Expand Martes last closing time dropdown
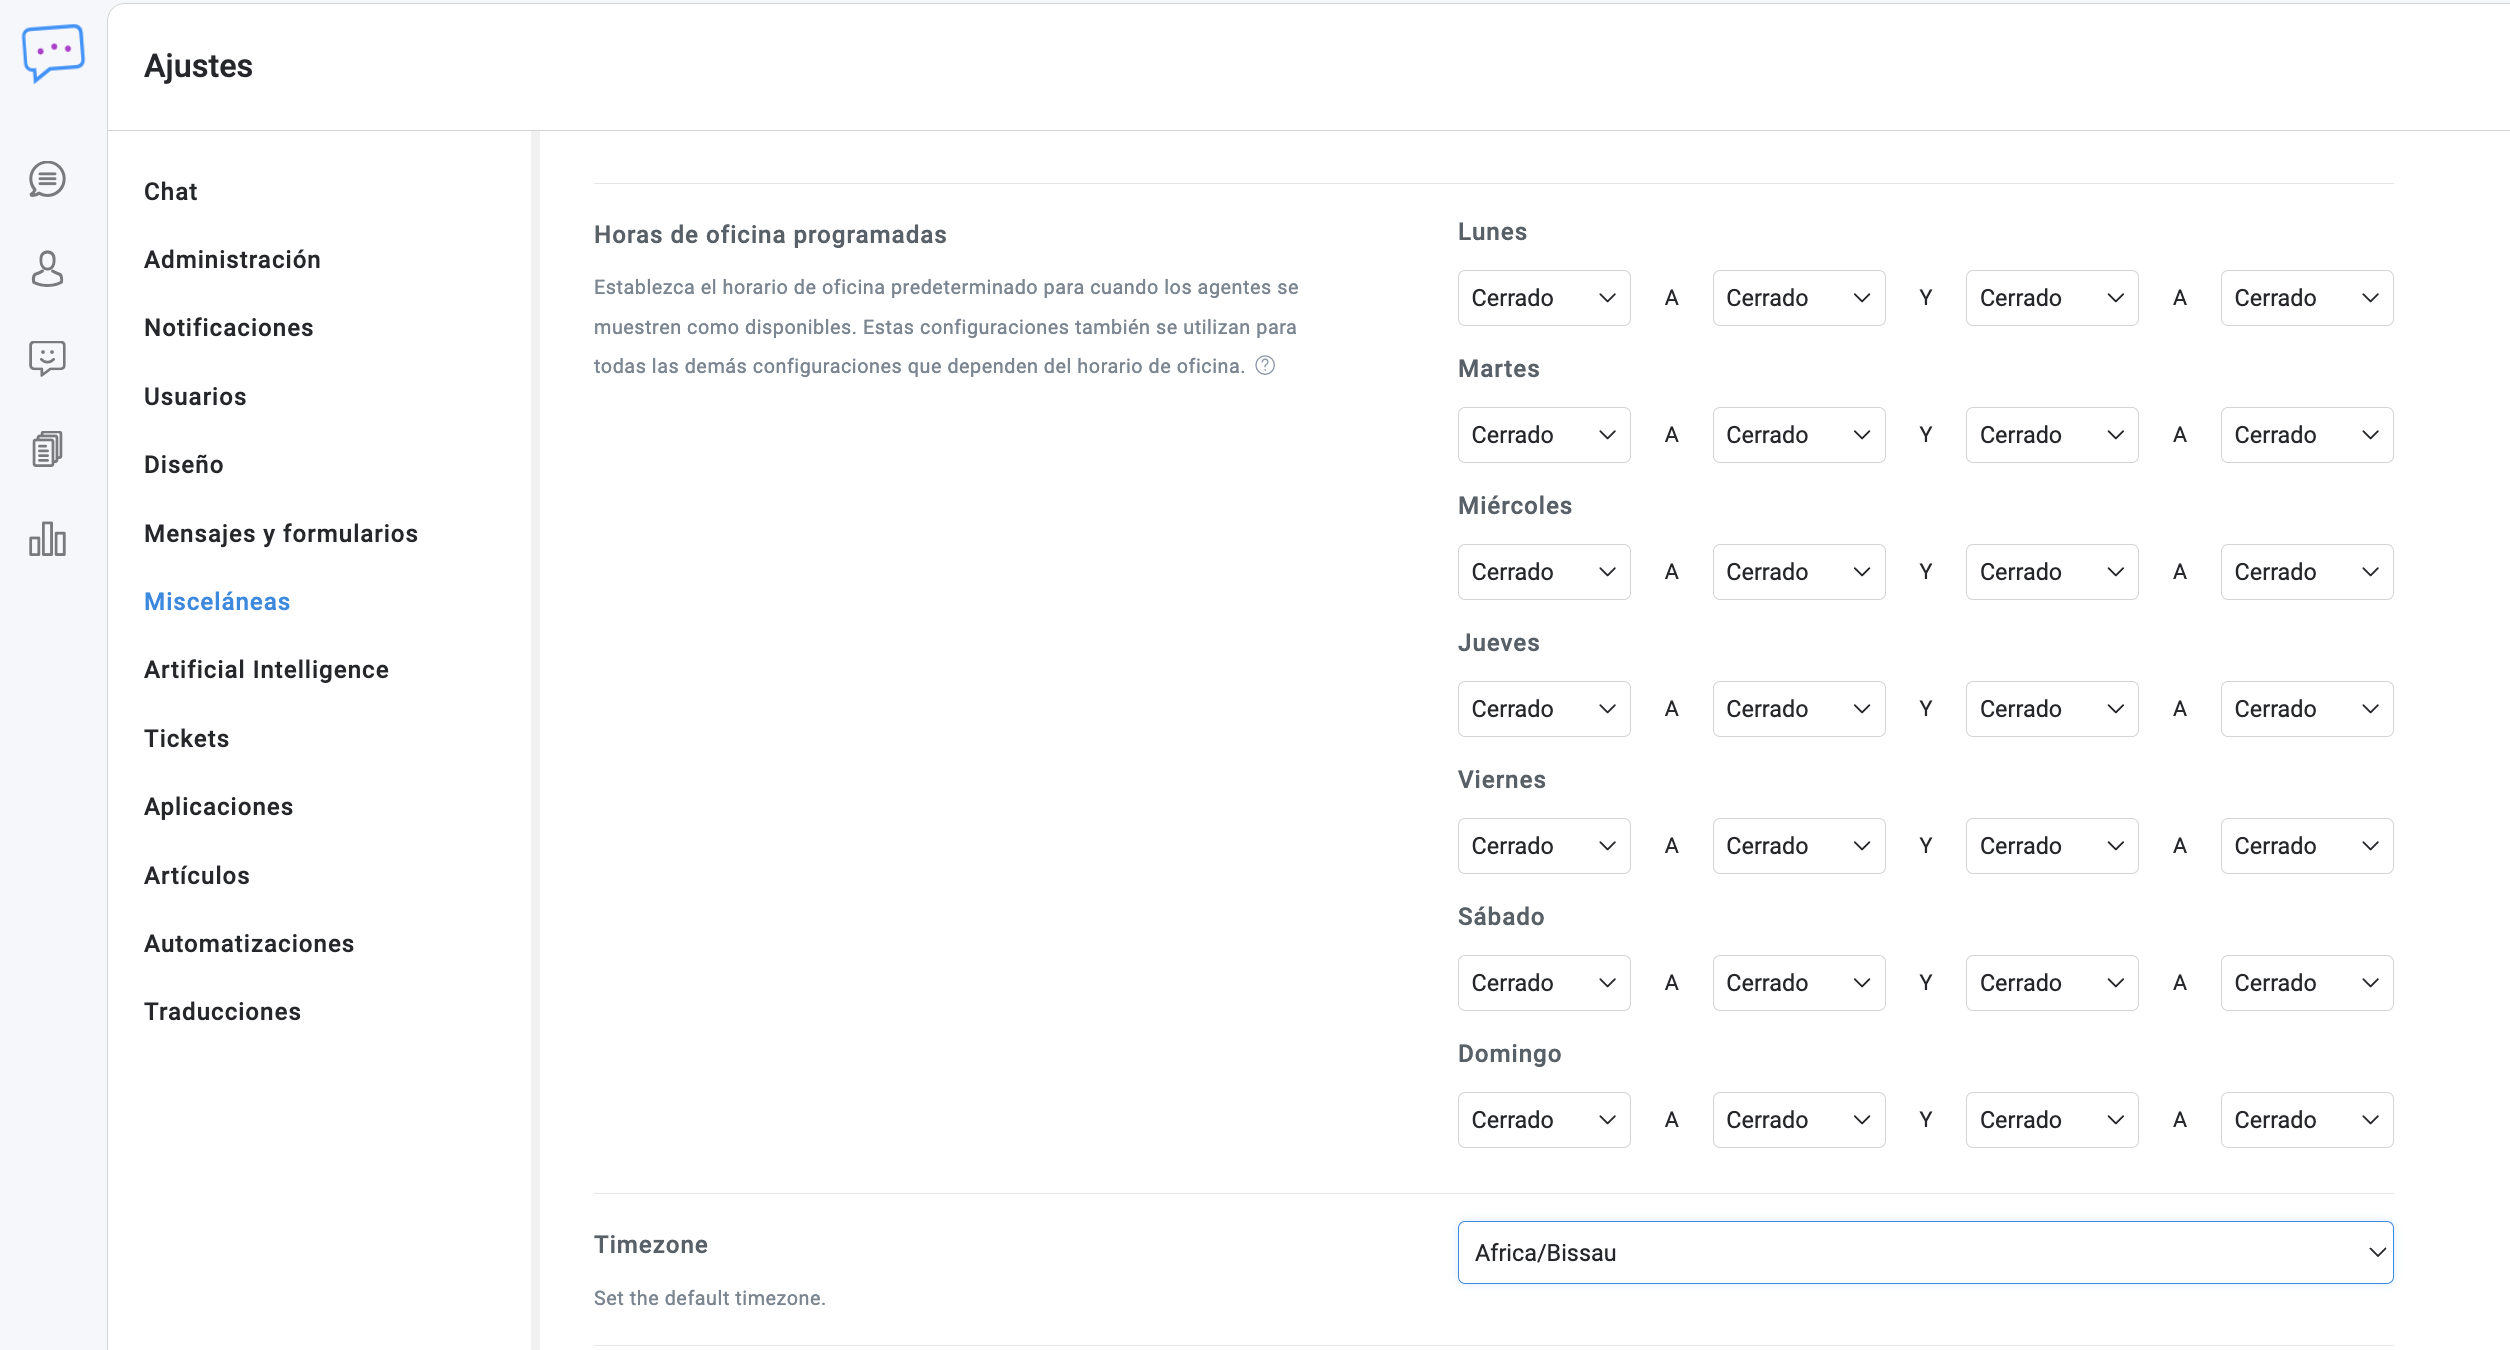This screenshot has width=2510, height=1350. [2306, 435]
